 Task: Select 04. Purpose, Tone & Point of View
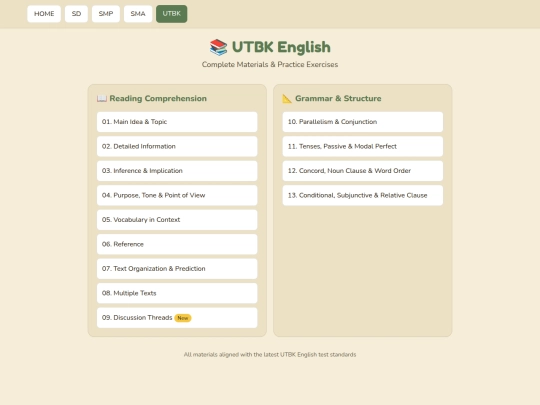point(177,195)
